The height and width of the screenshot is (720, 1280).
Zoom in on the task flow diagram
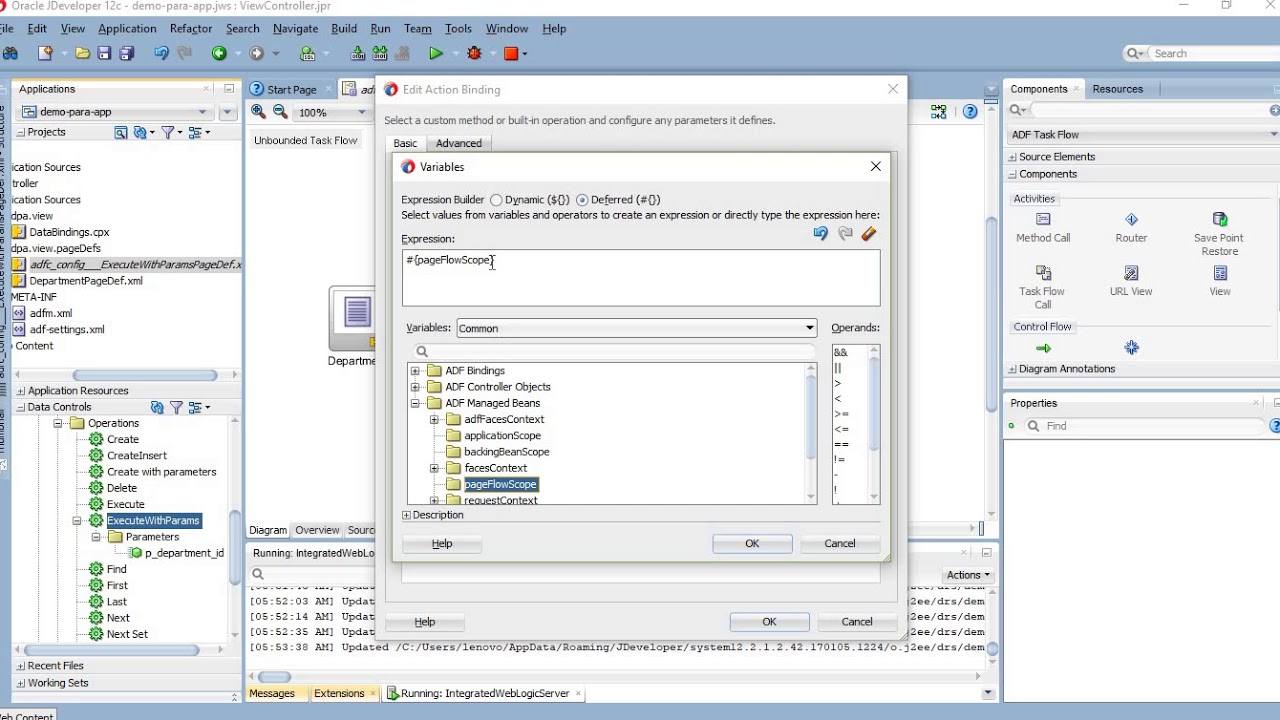pyautogui.click(x=259, y=112)
